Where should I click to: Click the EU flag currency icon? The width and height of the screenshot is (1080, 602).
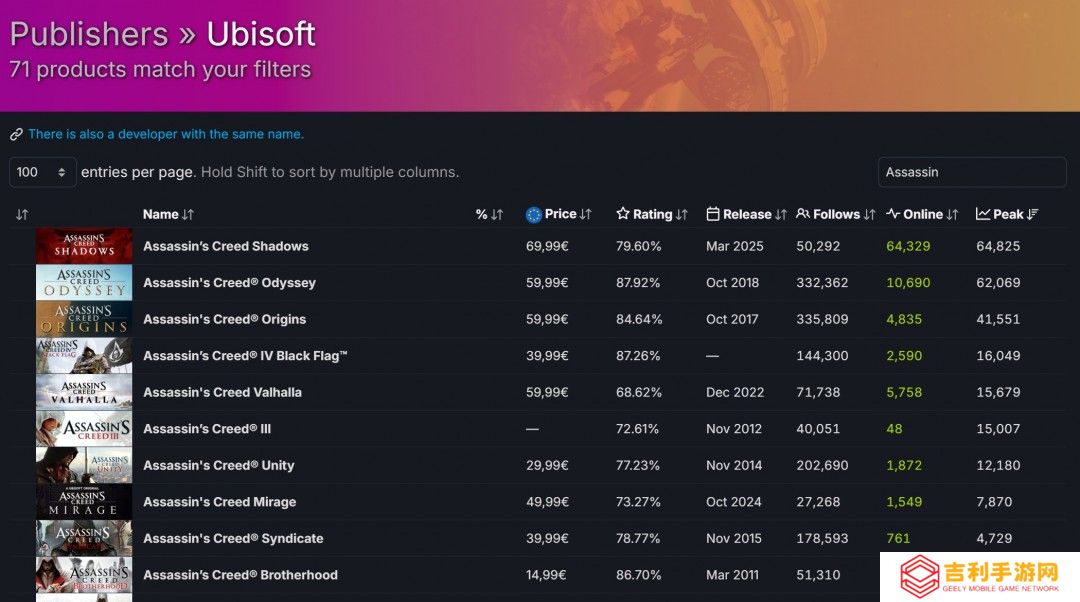[x=534, y=214]
